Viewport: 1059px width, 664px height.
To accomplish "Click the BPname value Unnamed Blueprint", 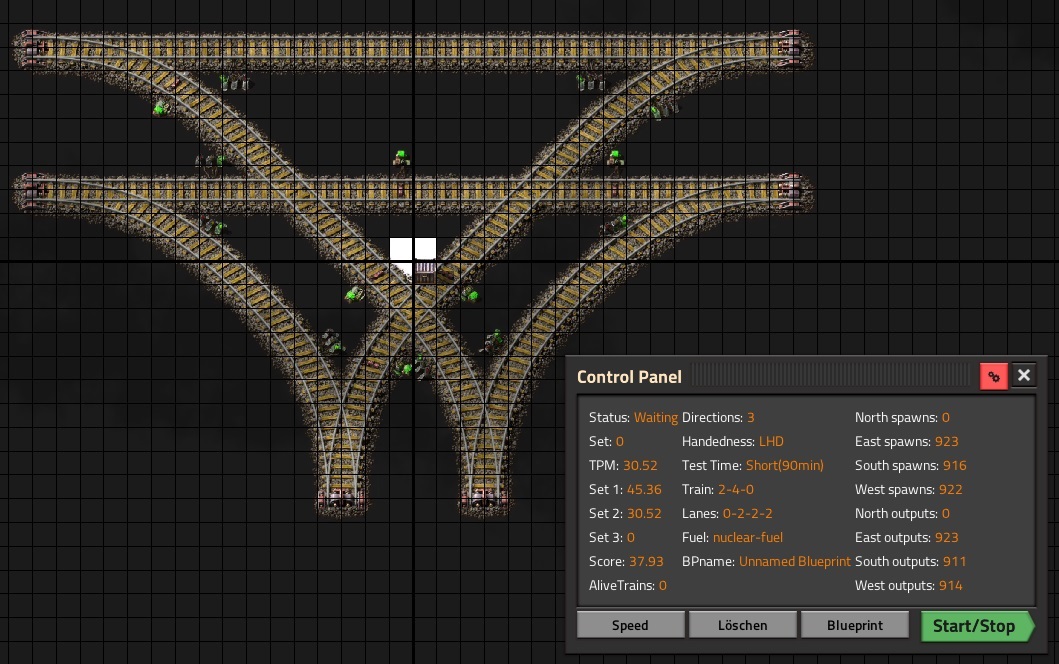I will click(795, 561).
